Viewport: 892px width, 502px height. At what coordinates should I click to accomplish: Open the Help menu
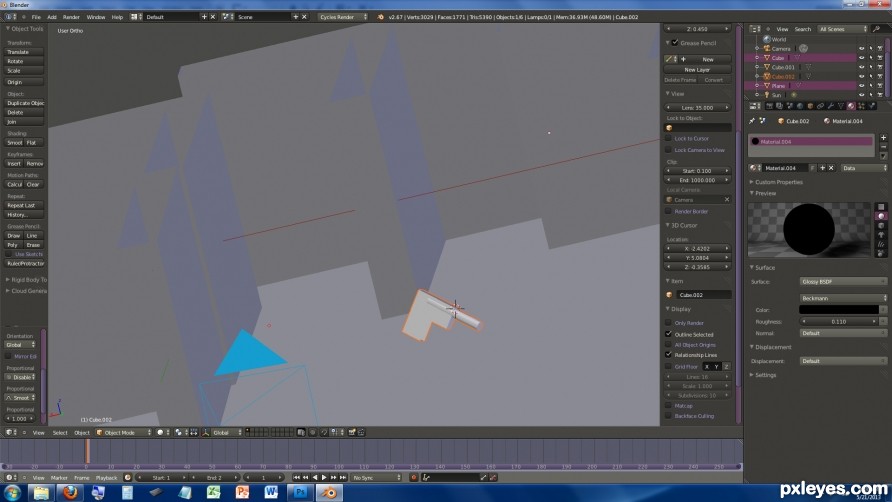117,17
